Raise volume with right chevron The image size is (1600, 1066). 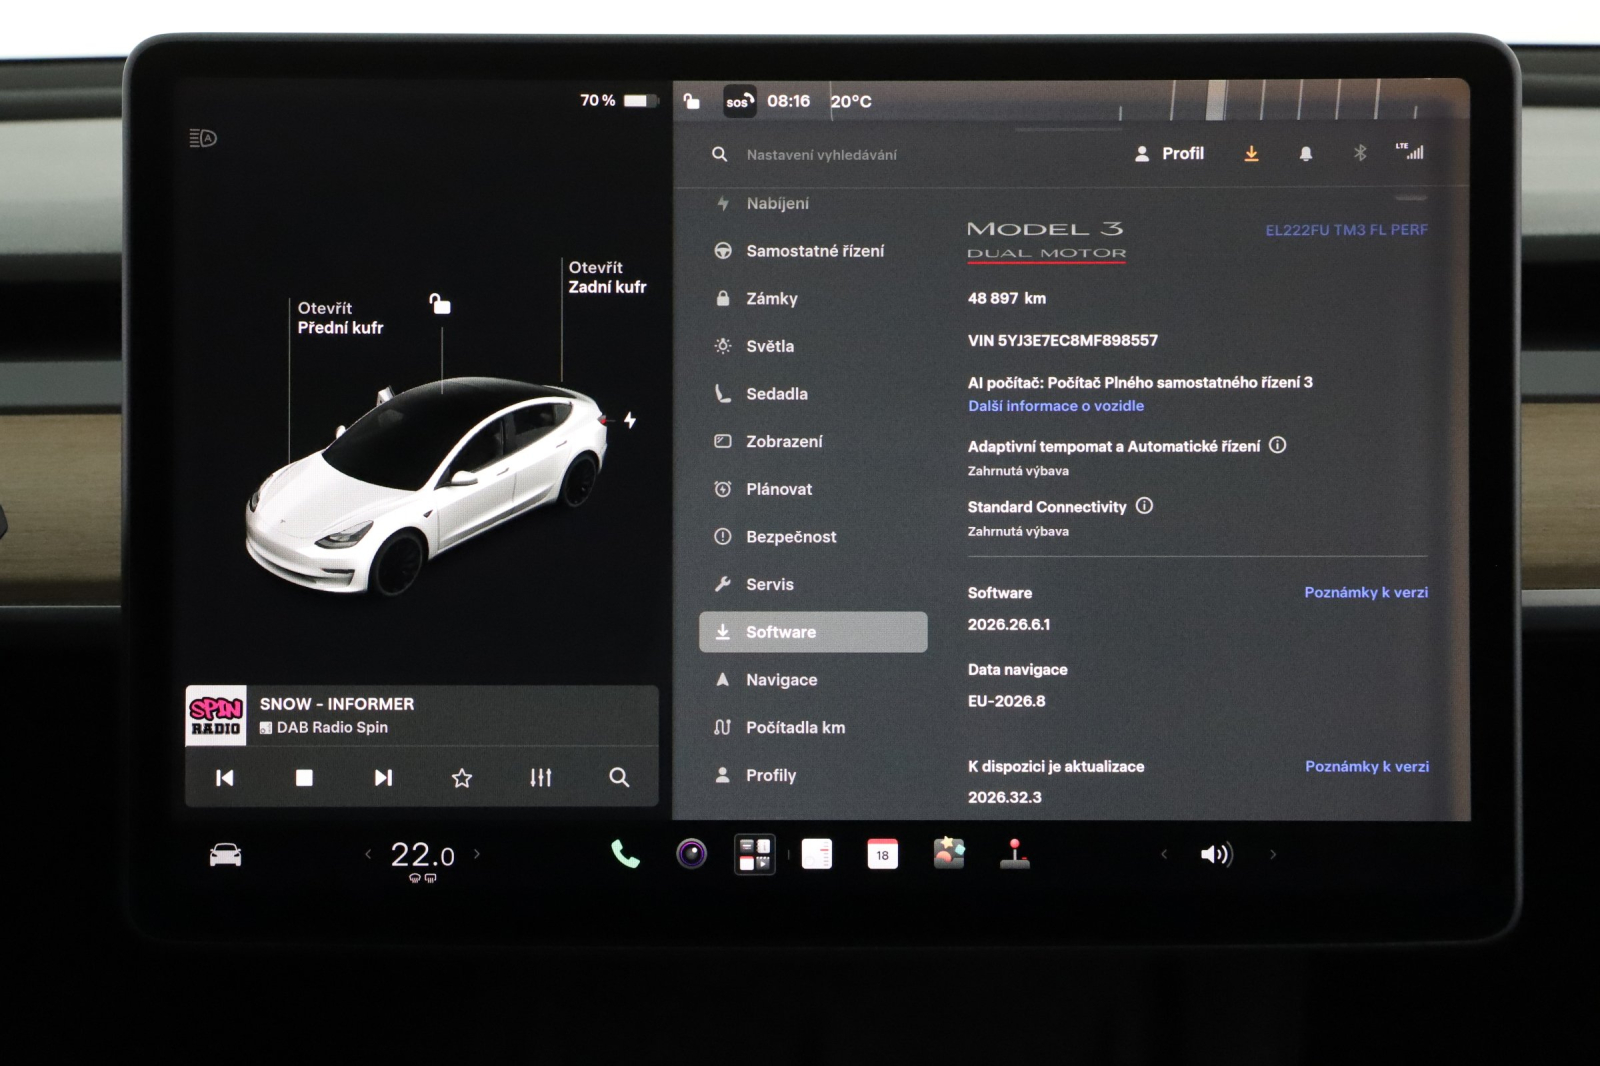(1273, 854)
